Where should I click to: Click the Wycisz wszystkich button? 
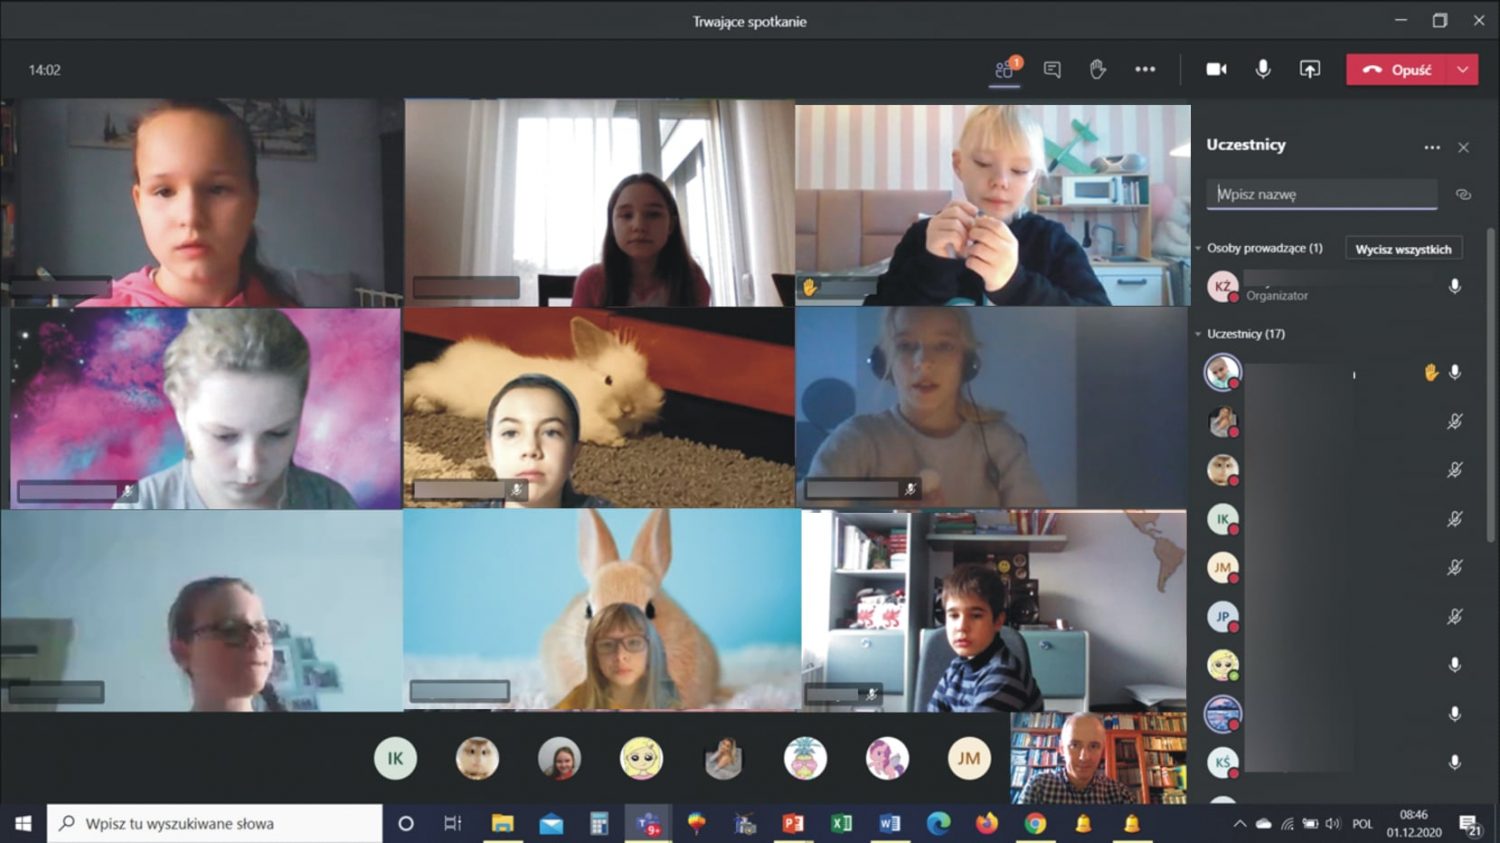coord(1403,249)
